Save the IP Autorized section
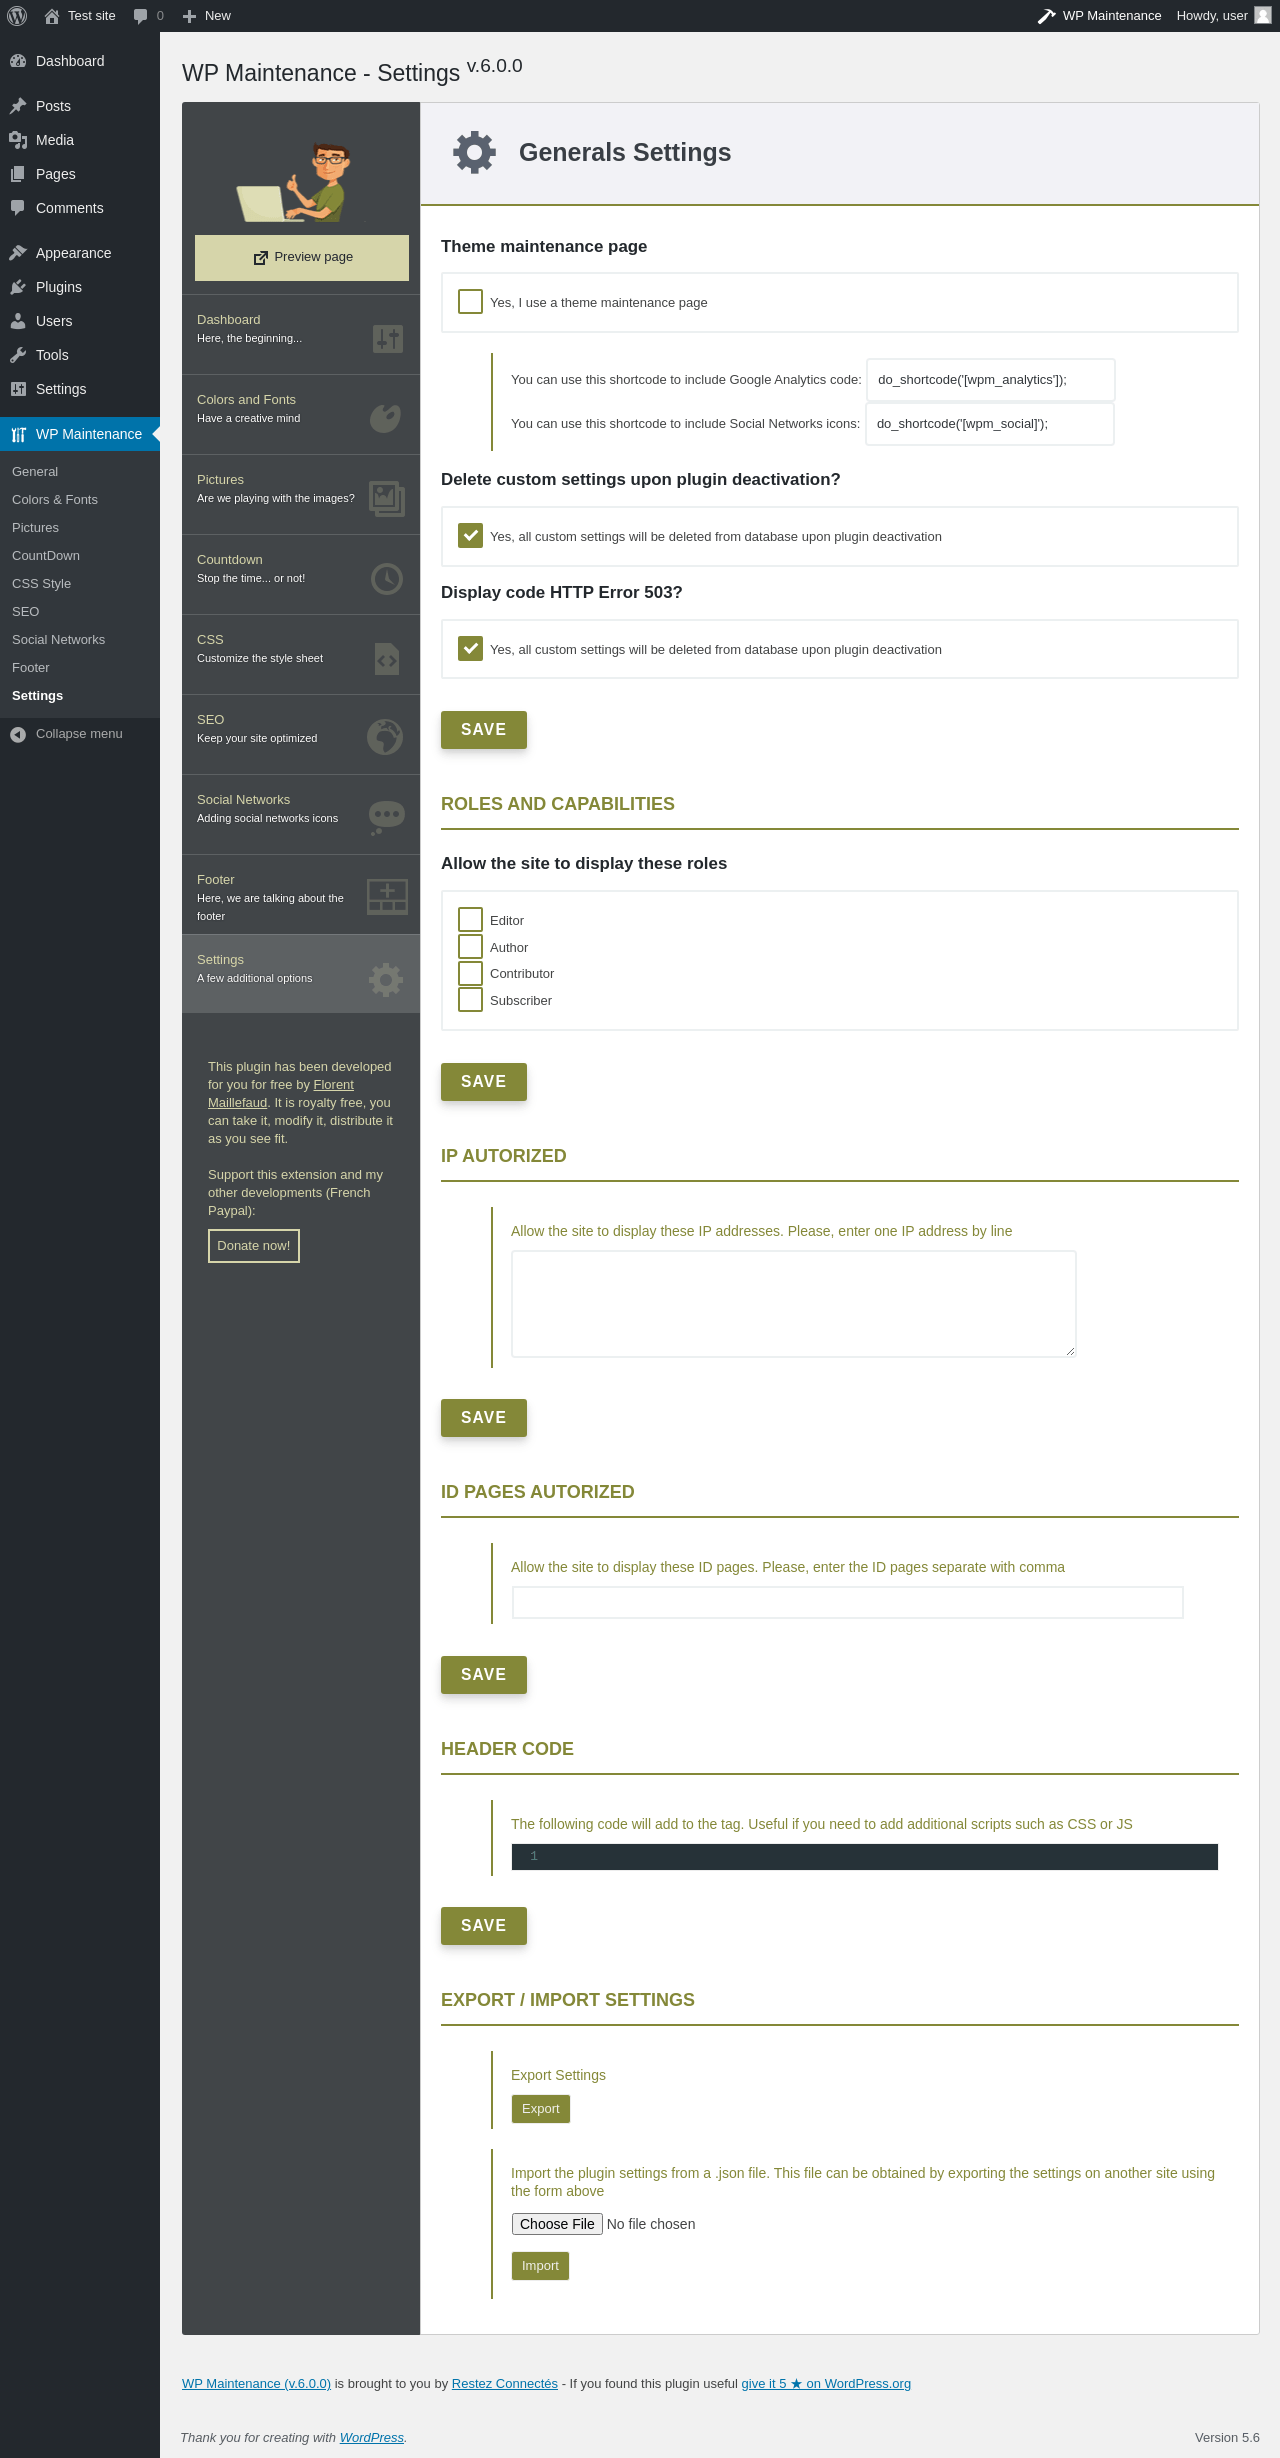Viewport: 1280px width, 2458px height. (484, 1418)
